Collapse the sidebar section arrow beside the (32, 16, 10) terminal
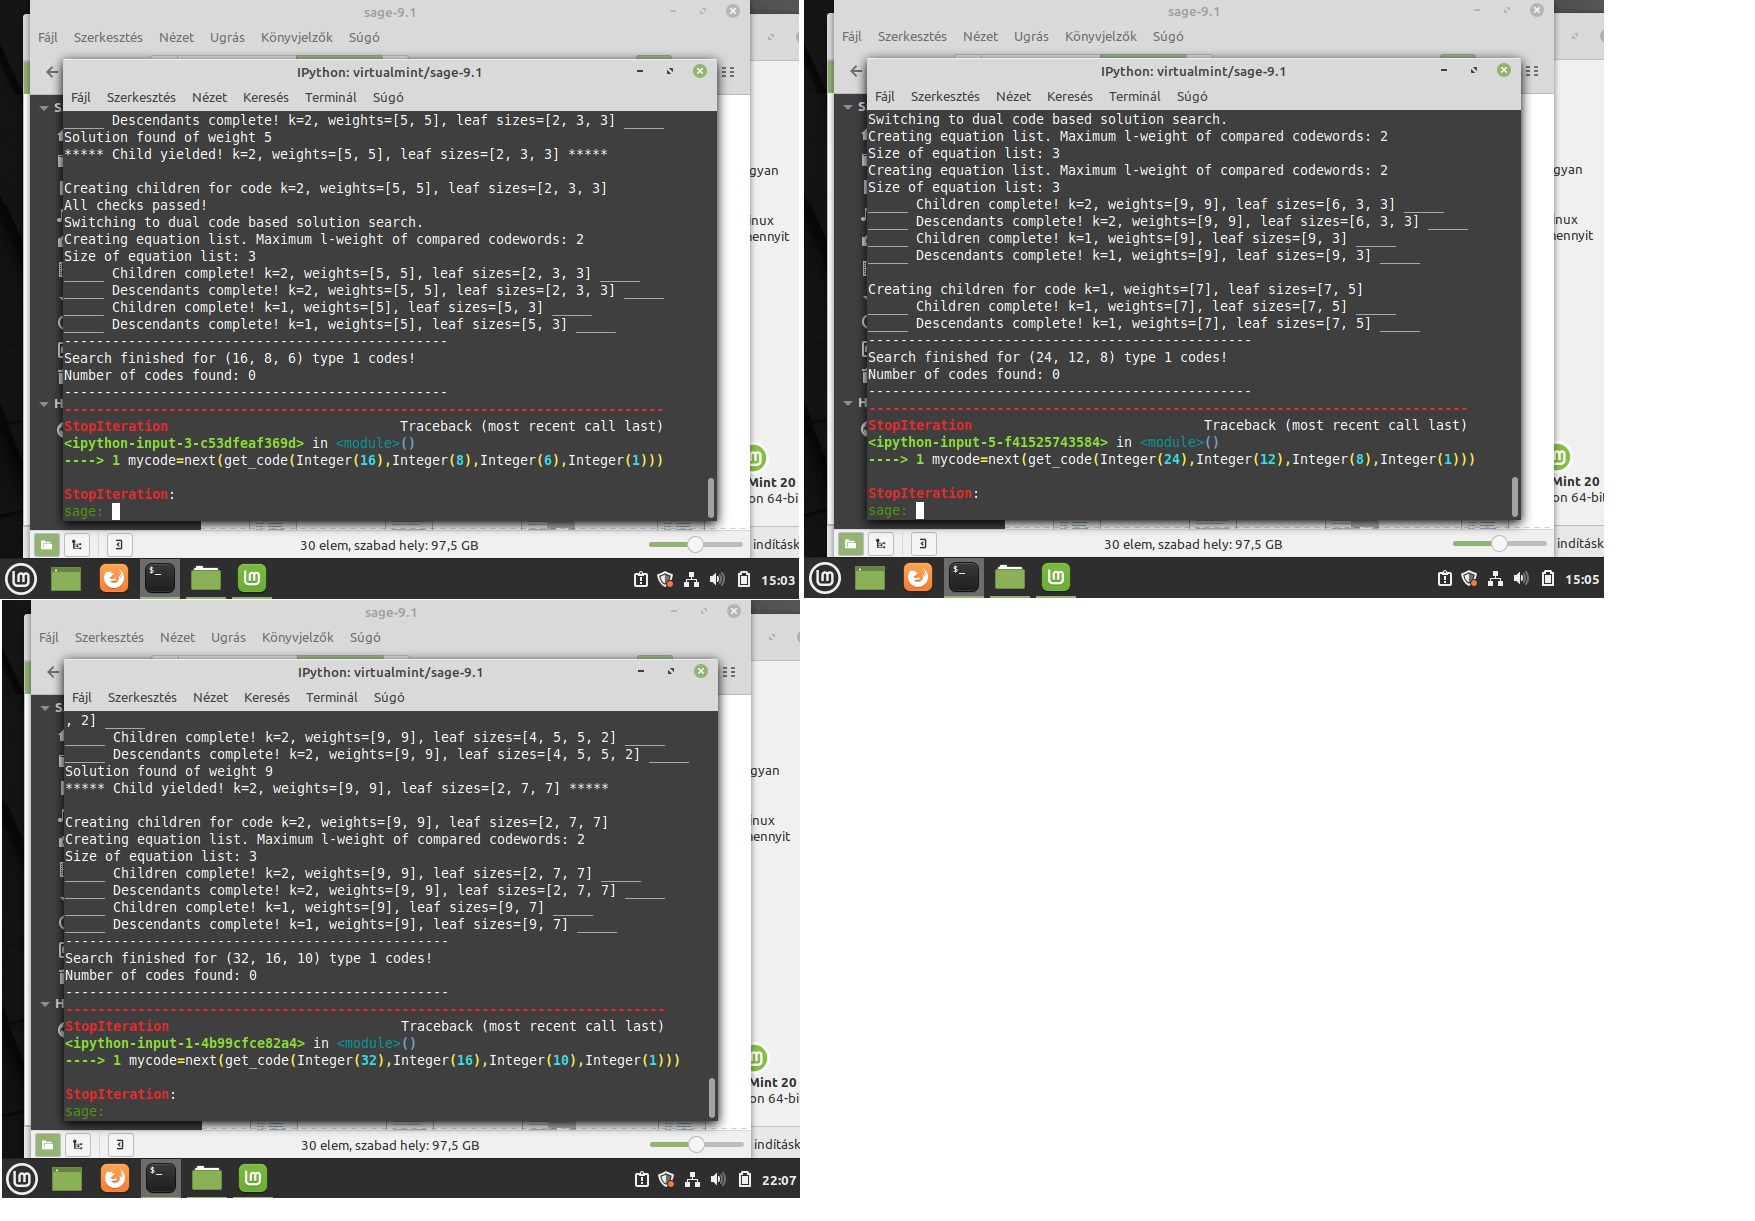The height and width of the screenshot is (1221, 1755). point(45,707)
